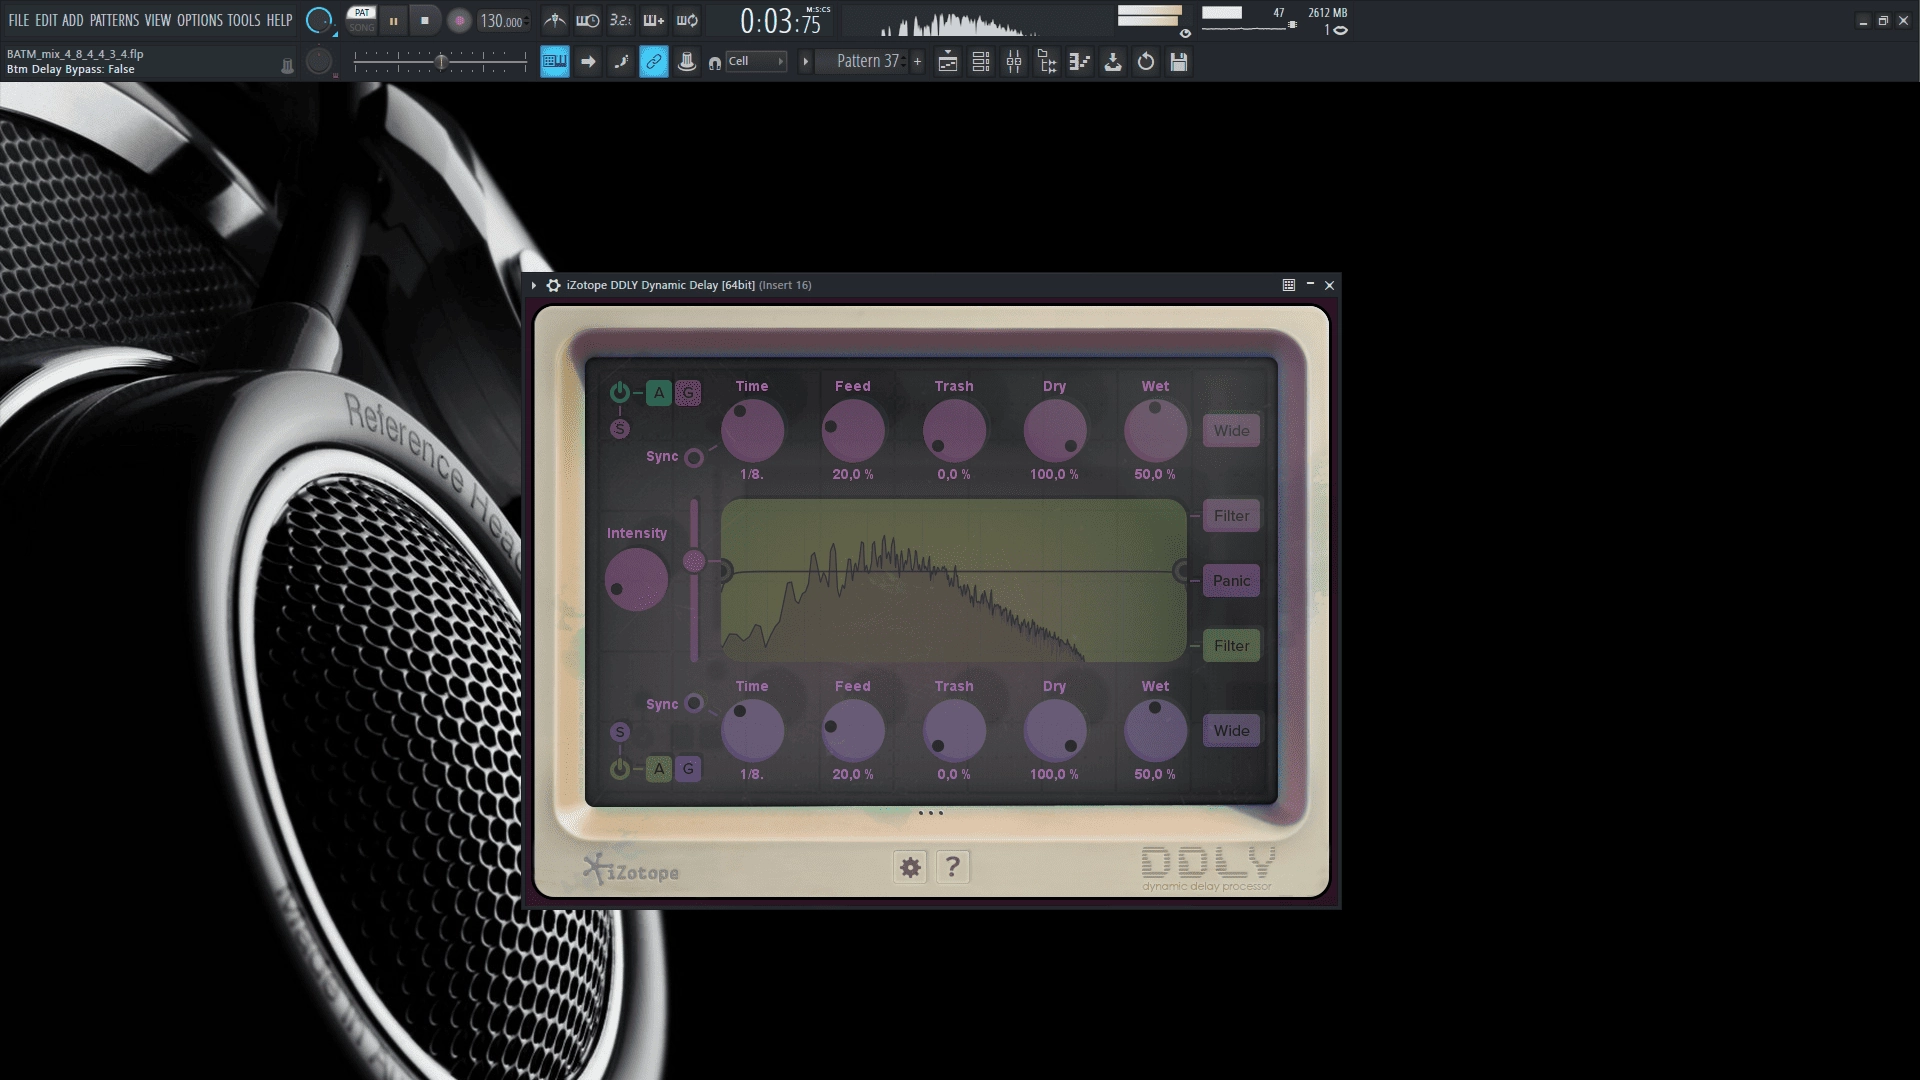Click the bottom Wide button
The width and height of the screenshot is (1920, 1080).
[x=1231, y=731]
